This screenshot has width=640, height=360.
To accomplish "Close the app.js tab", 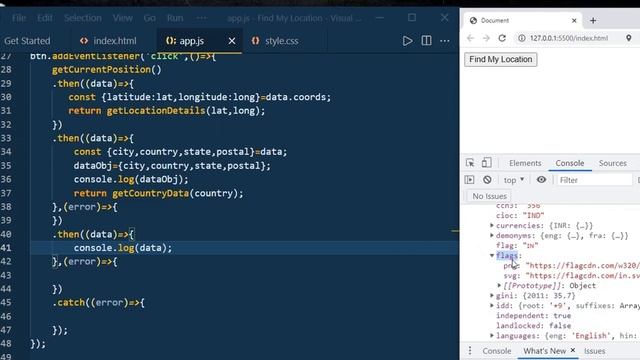I will click(x=232, y=41).
